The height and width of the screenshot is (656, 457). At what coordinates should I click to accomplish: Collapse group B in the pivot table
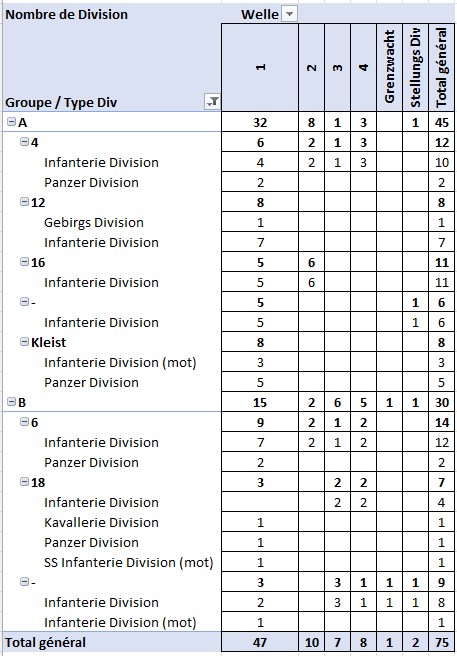pyautogui.click(x=11, y=402)
